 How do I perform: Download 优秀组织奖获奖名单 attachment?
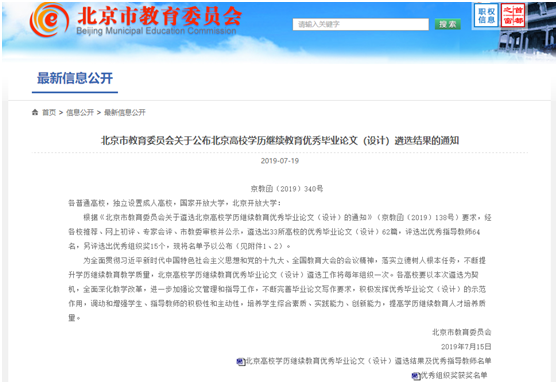click(x=454, y=375)
